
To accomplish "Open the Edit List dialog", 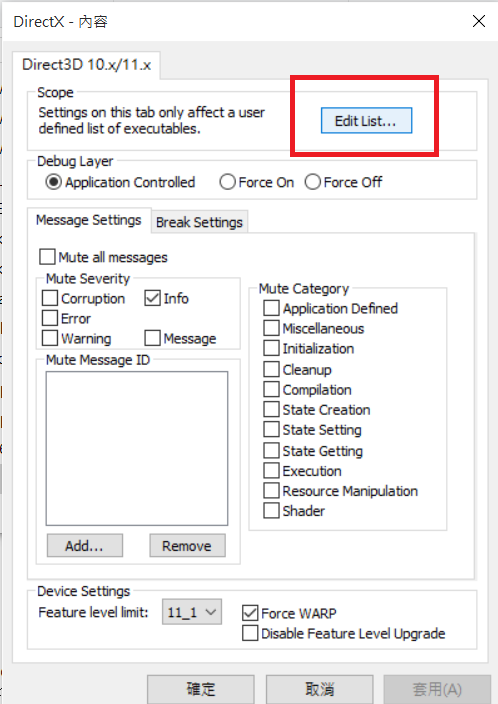I will click(x=366, y=120).
